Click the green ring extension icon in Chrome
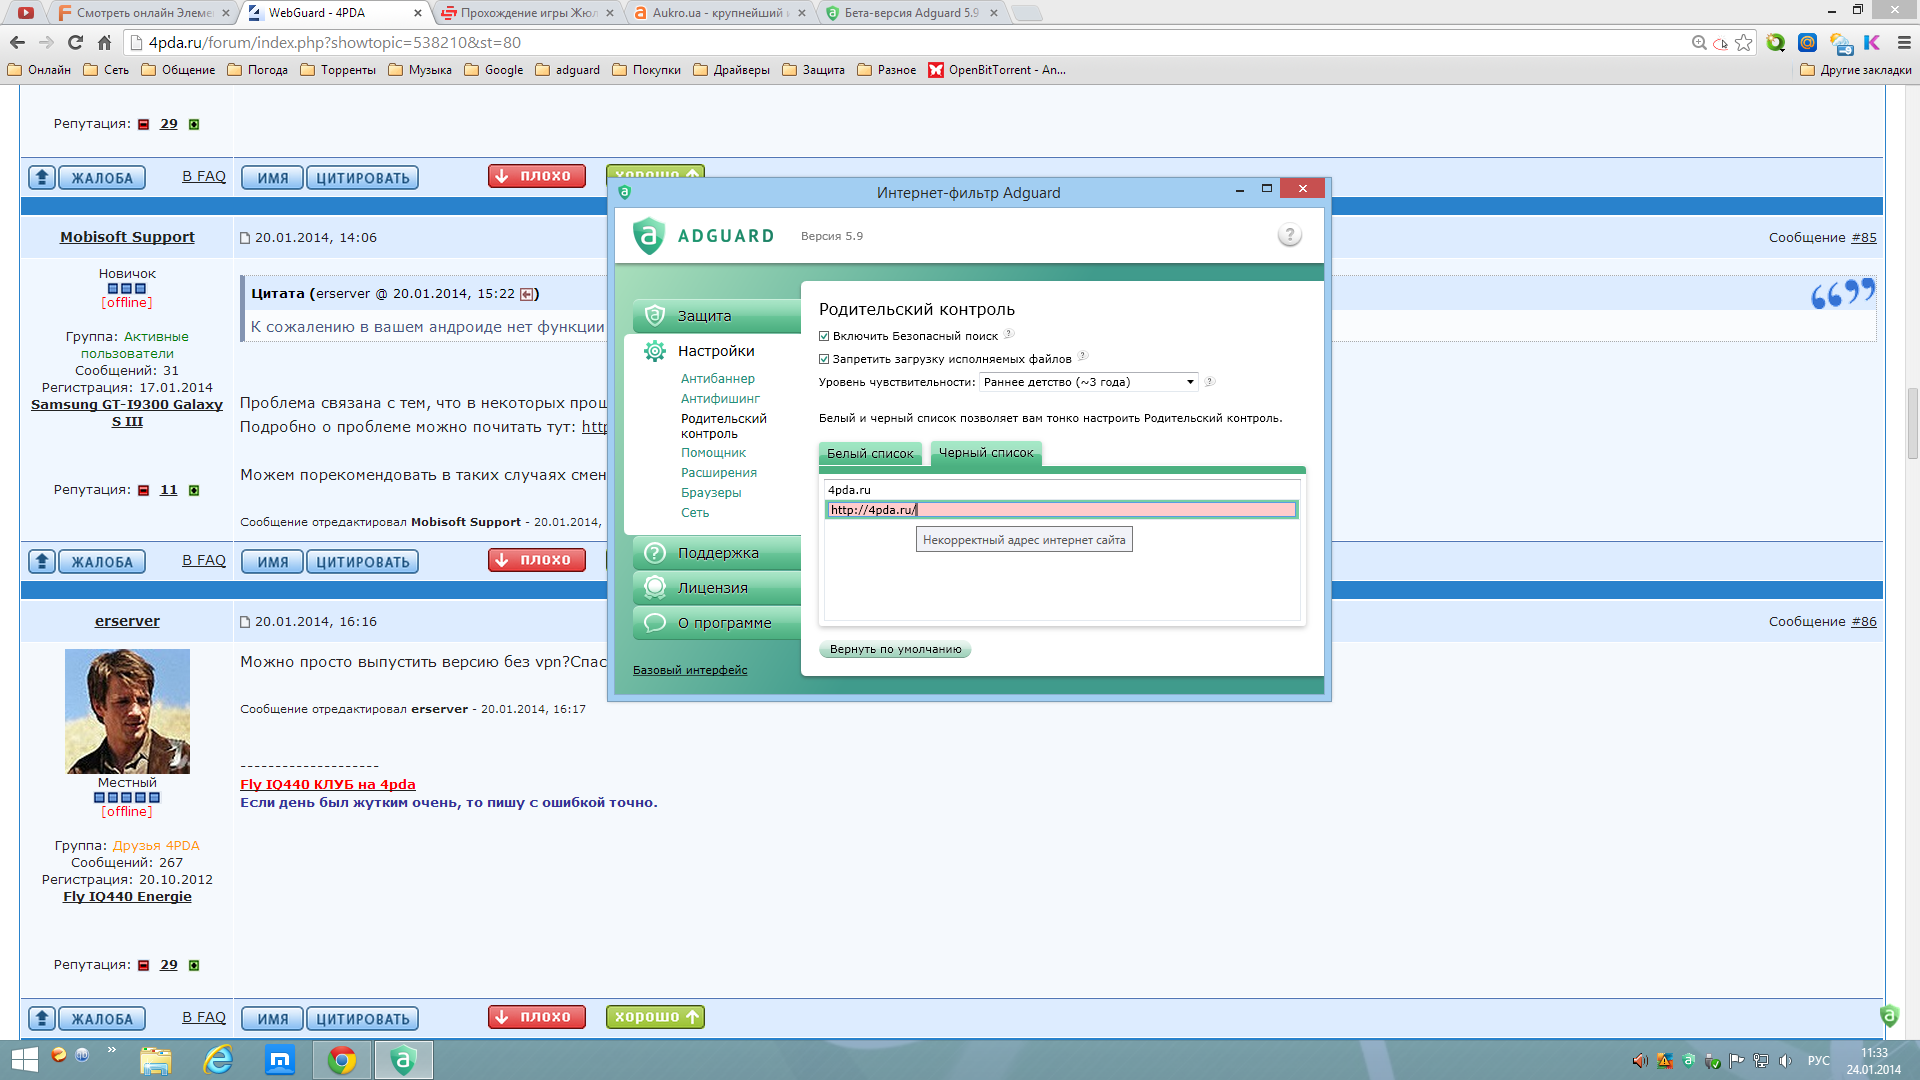 click(x=1776, y=42)
